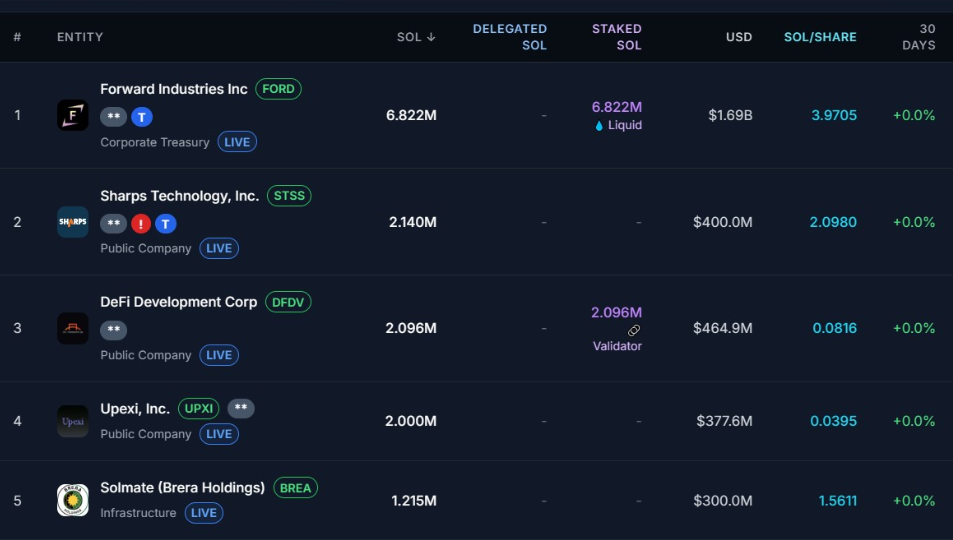Viewport: 953px width, 540px height.
Task: Click the Forward Industries logo icon
Action: click(x=73, y=115)
